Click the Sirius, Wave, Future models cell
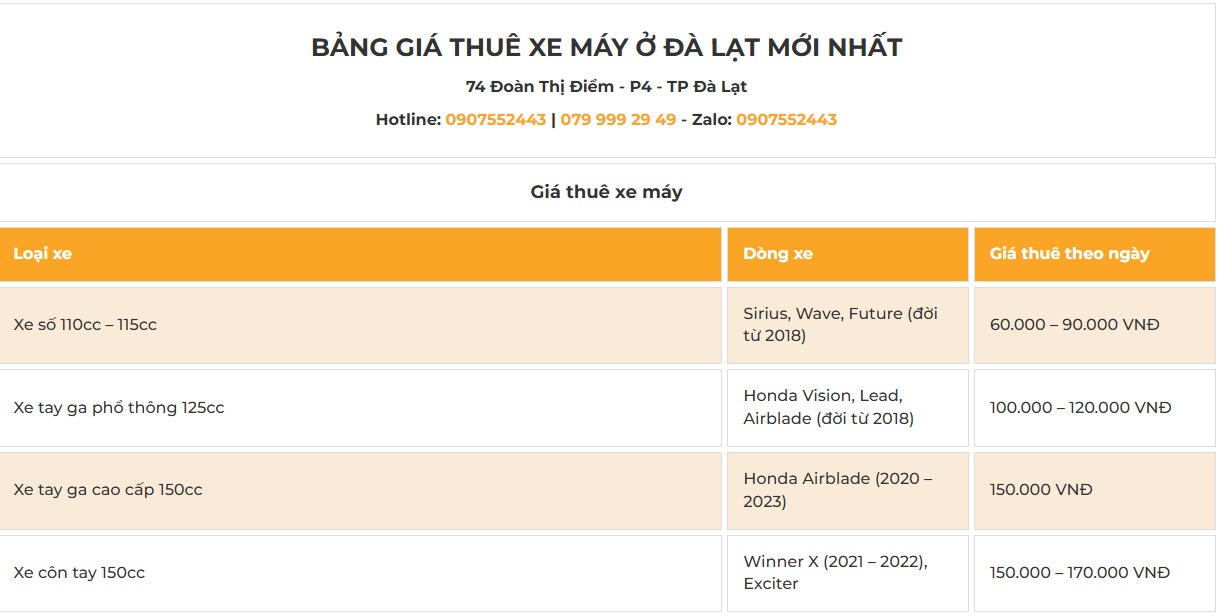 point(840,325)
